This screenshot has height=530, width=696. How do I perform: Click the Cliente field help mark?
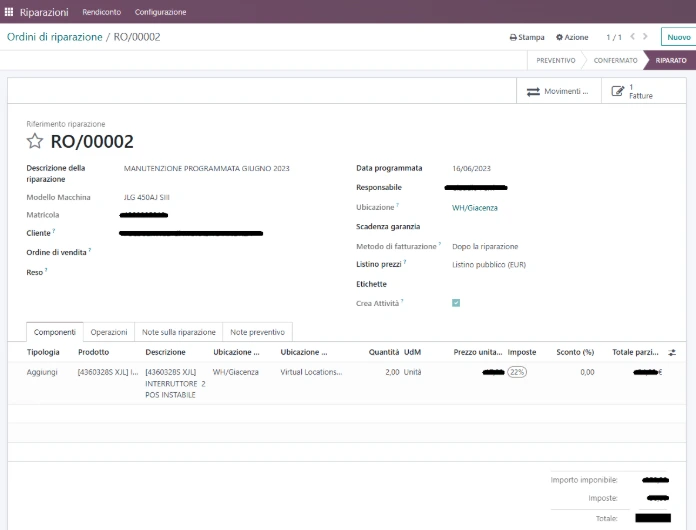coord(54,230)
